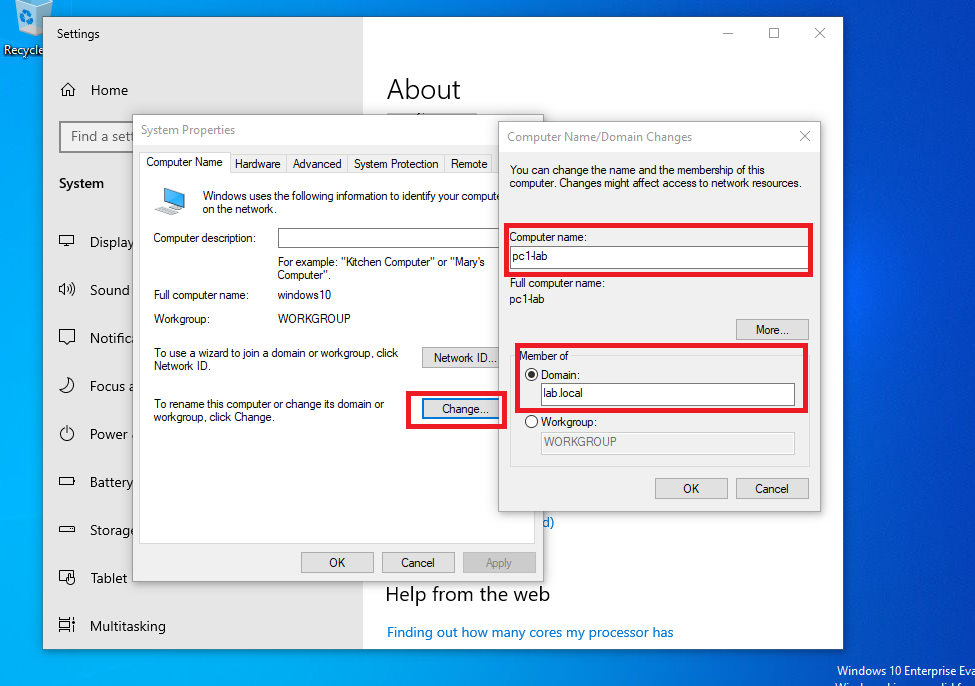
Task: Click the Tablet icon in sidebar
Action: tap(68, 578)
